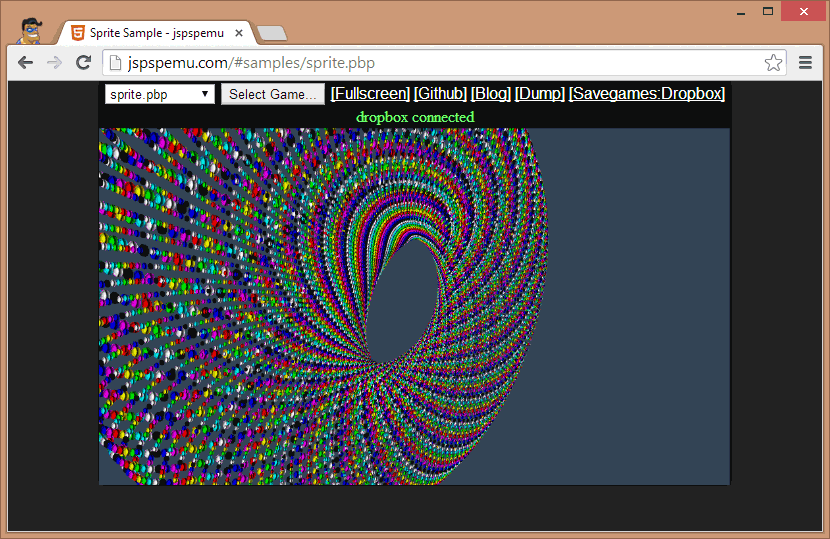
Task: Bookmark this page with the star icon
Action: coord(773,63)
